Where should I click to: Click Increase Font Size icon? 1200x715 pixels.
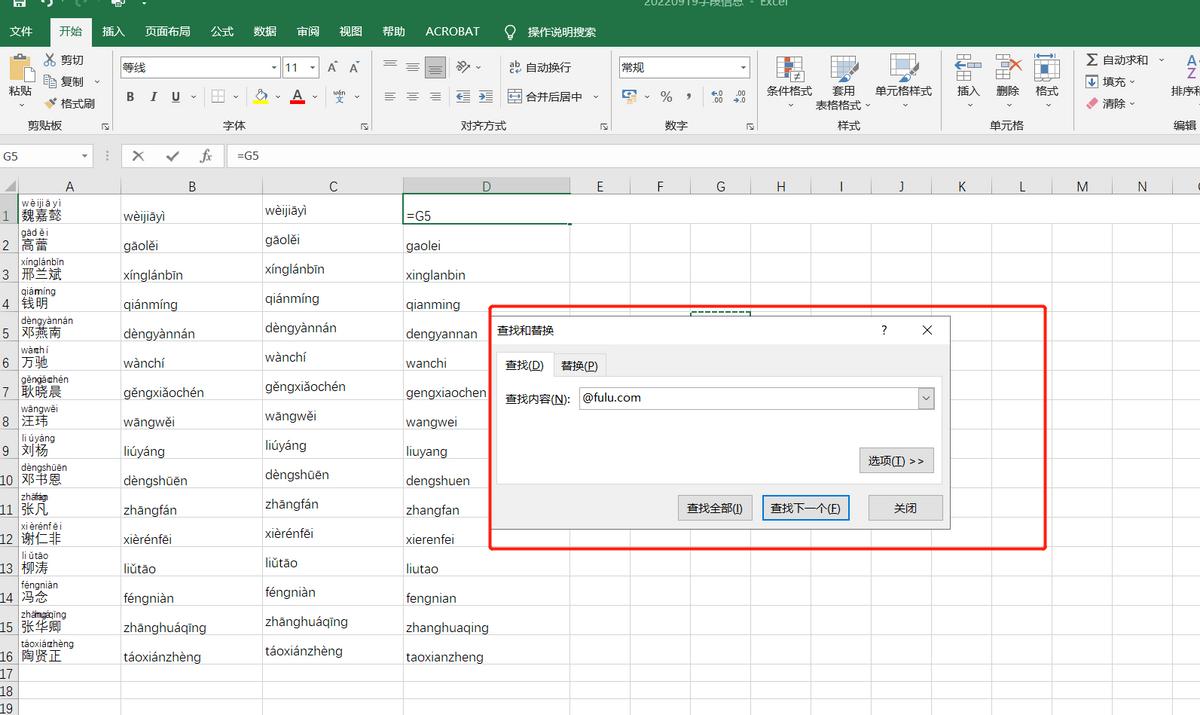click(x=333, y=67)
